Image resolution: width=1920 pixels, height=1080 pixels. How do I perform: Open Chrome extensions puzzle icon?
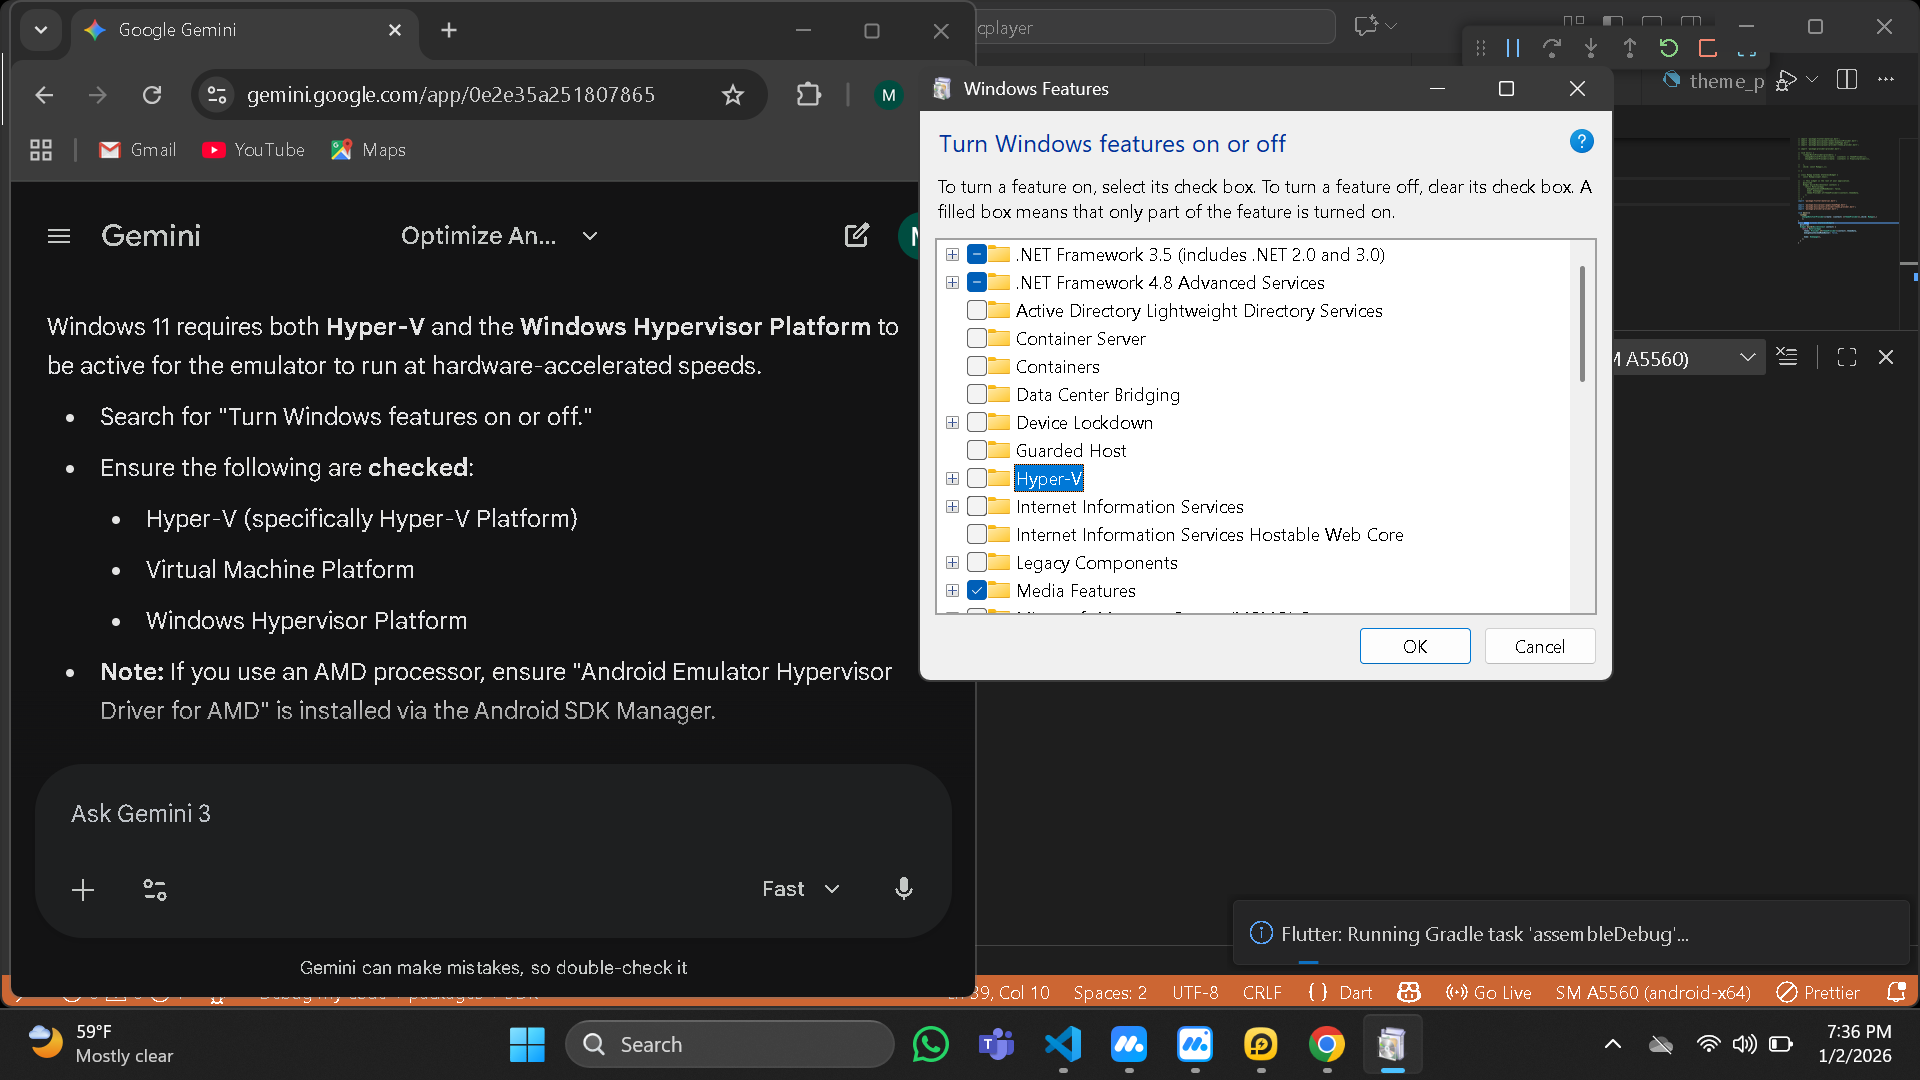(x=808, y=95)
